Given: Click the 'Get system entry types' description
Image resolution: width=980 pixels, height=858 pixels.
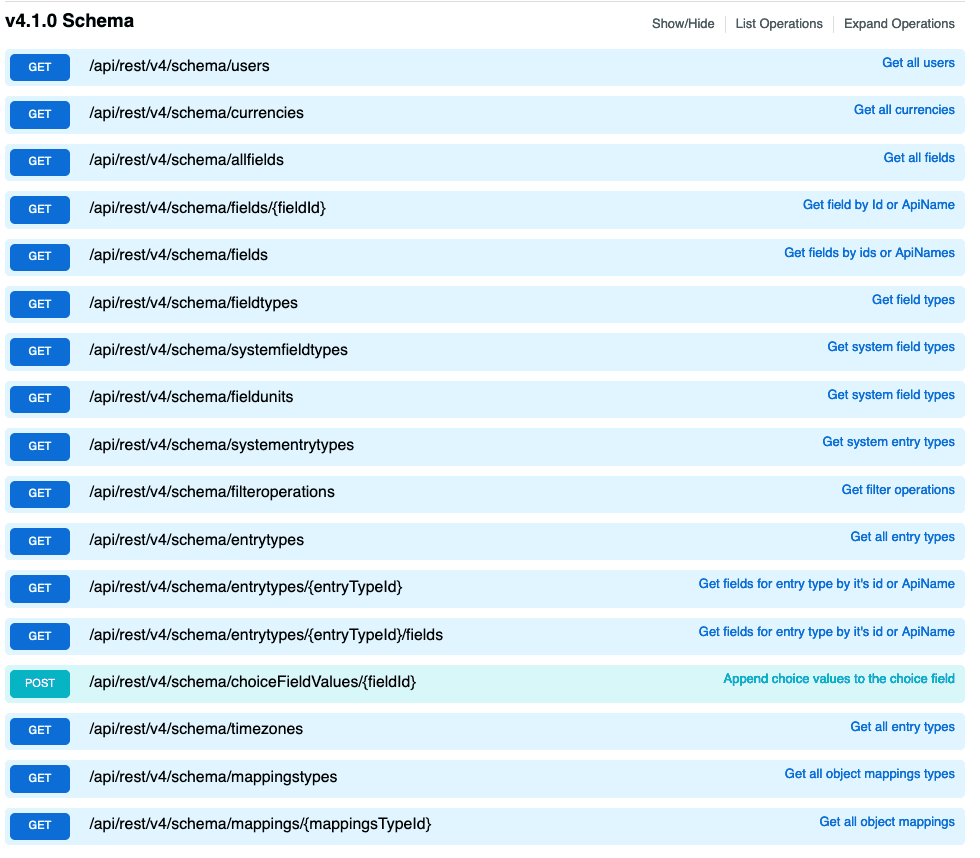Looking at the screenshot, I should 888,441.
